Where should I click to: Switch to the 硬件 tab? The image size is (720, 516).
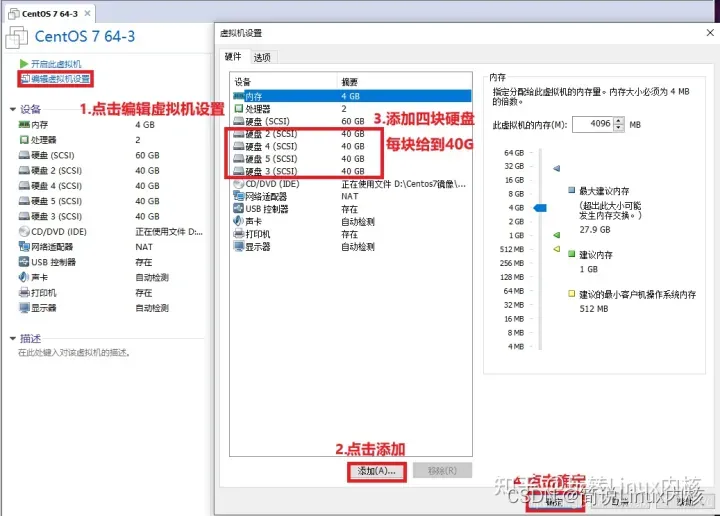[233, 56]
